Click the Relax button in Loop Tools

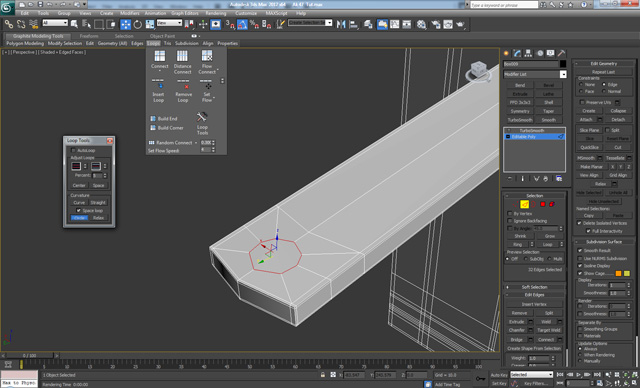(98, 218)
